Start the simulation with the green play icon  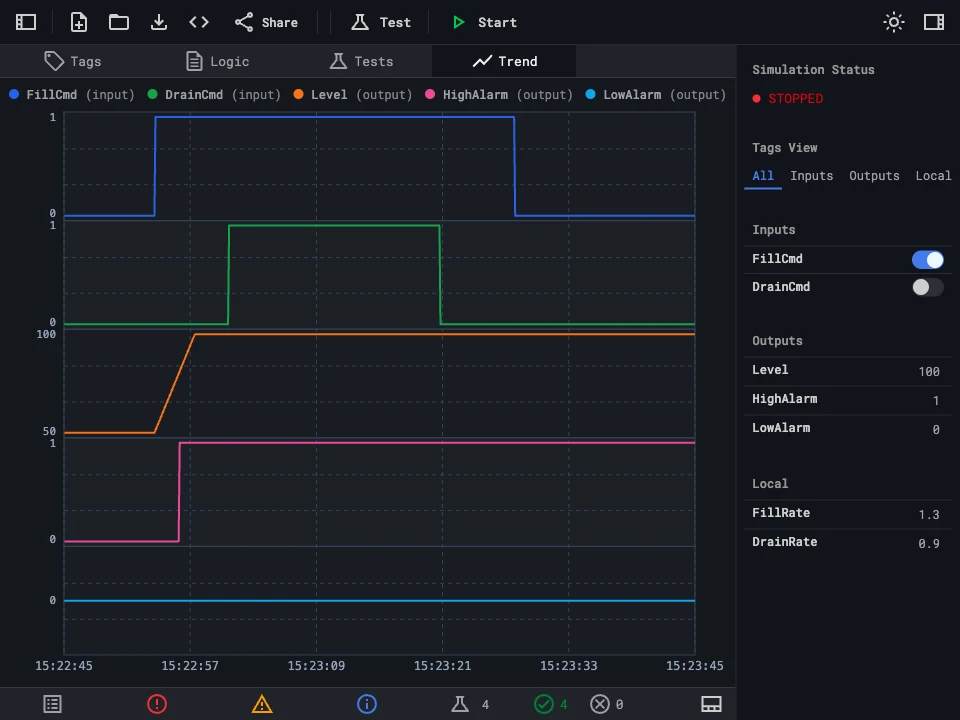coord(459,22)
